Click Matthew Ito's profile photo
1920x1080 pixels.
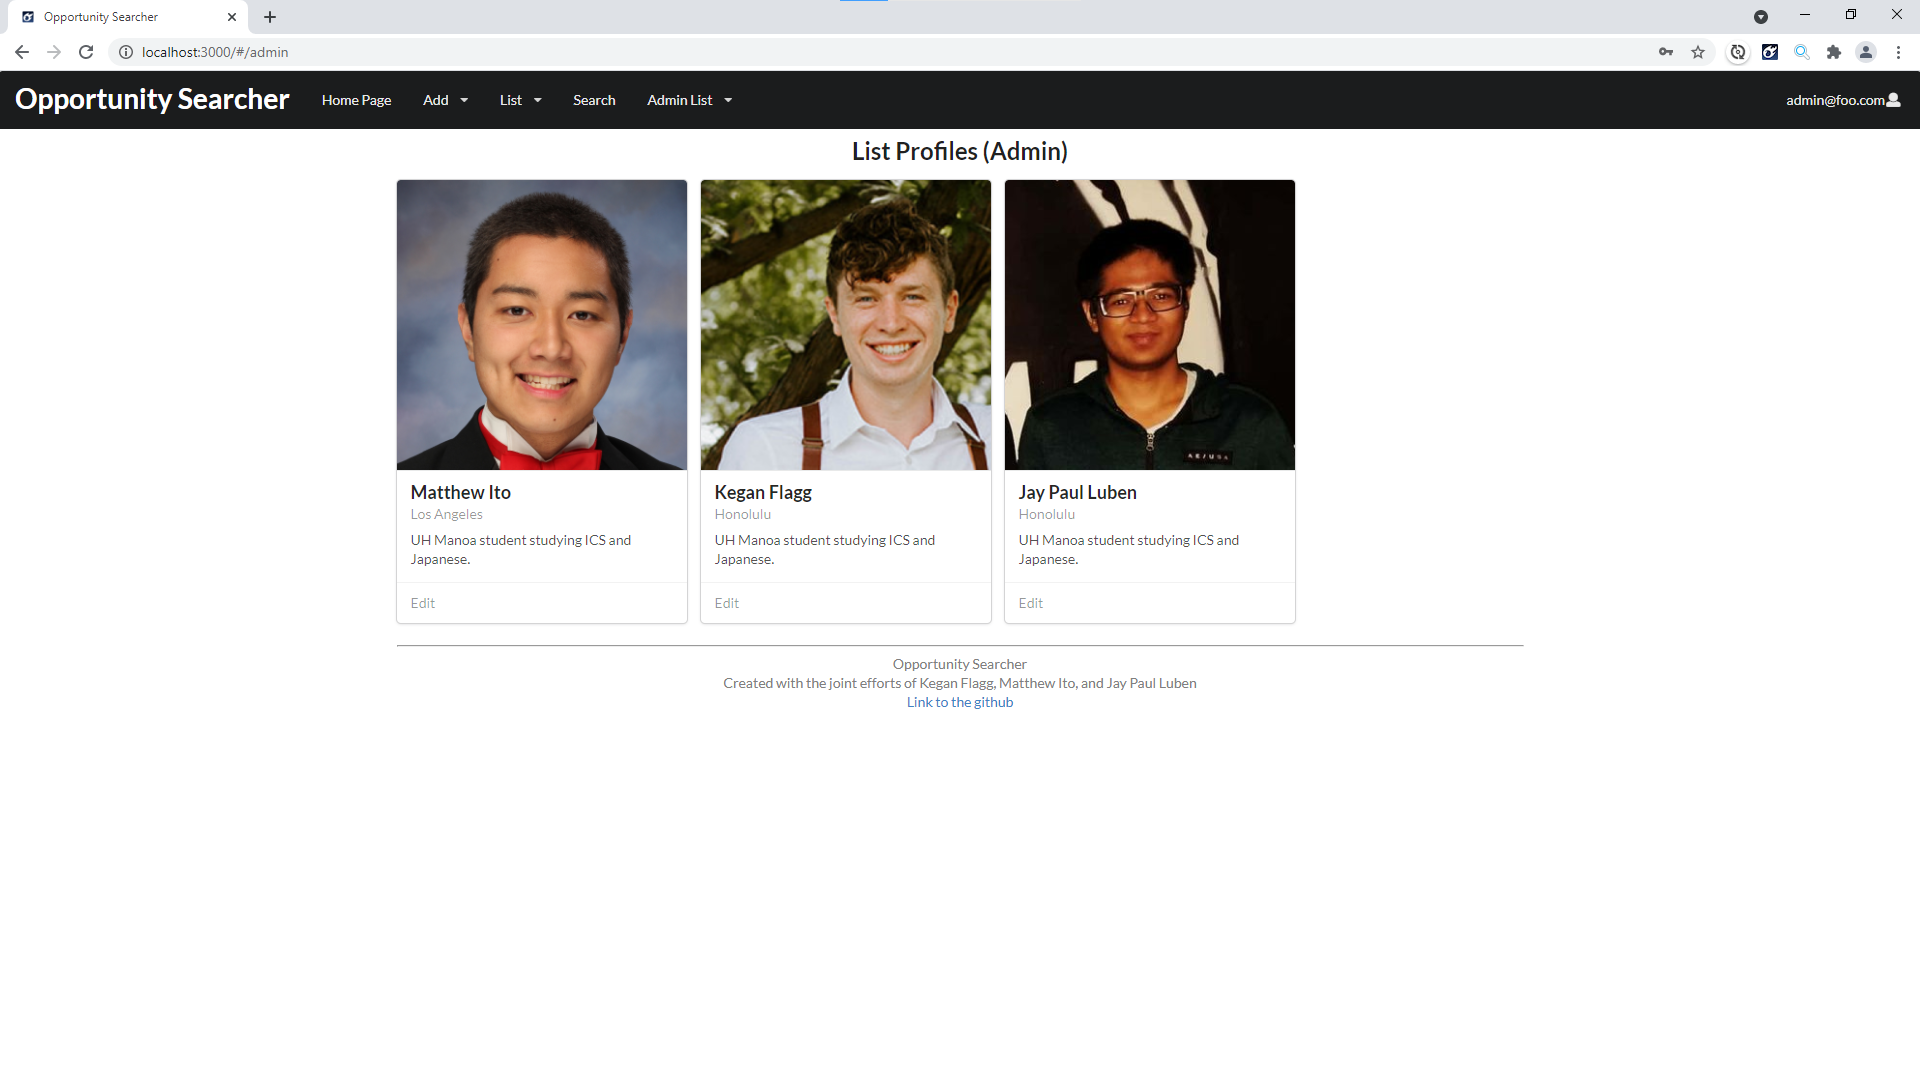pos(542,325)
